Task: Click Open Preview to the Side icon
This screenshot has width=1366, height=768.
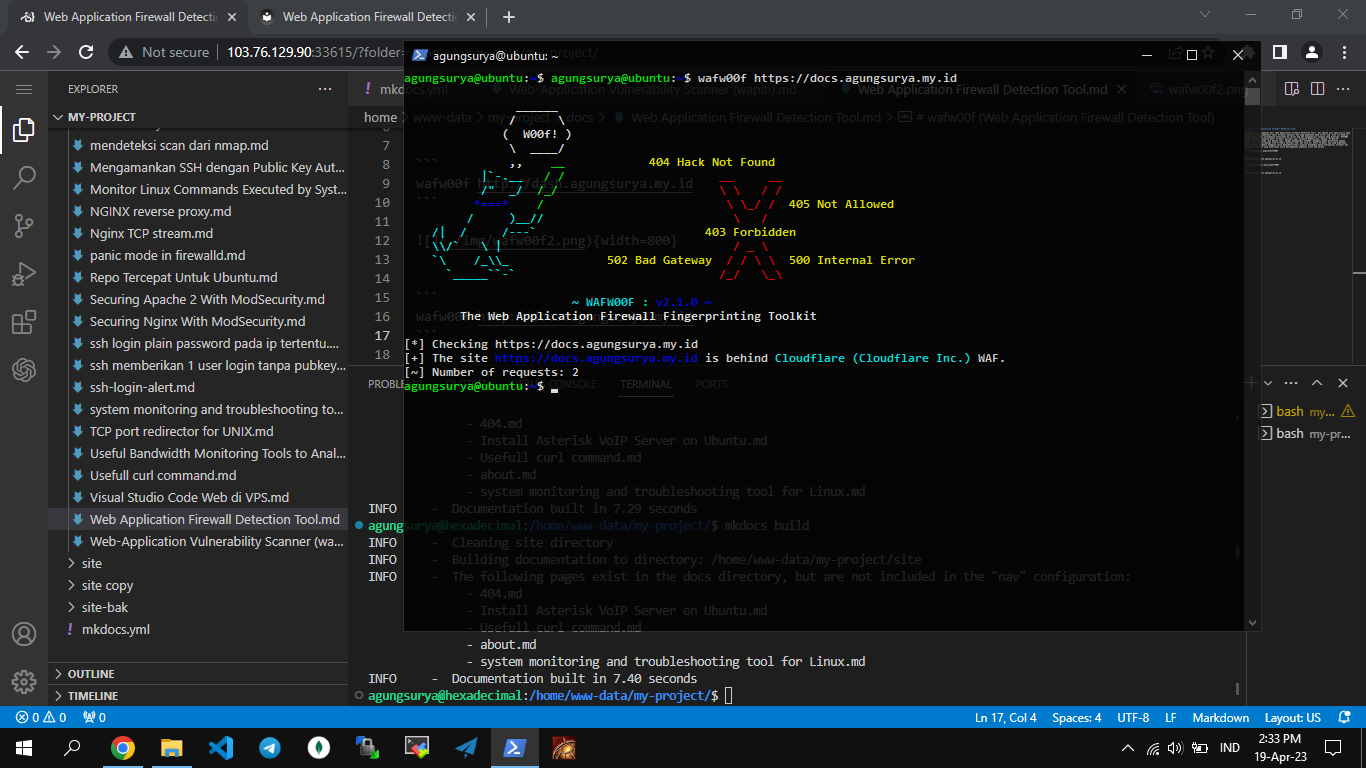Action: pos(1291,89)
